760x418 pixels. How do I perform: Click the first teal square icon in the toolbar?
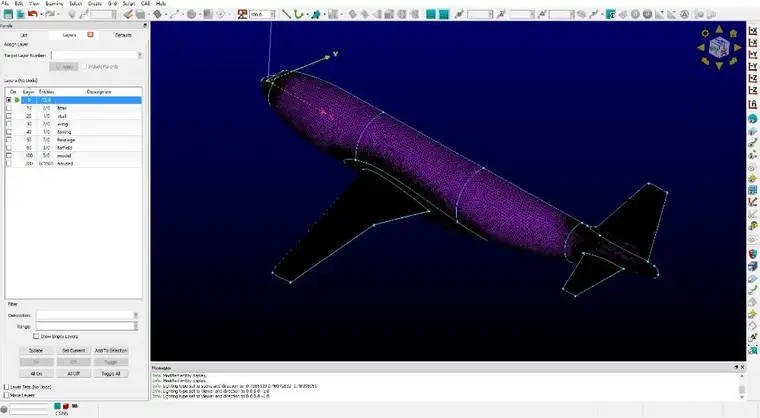tap(430, 14)
